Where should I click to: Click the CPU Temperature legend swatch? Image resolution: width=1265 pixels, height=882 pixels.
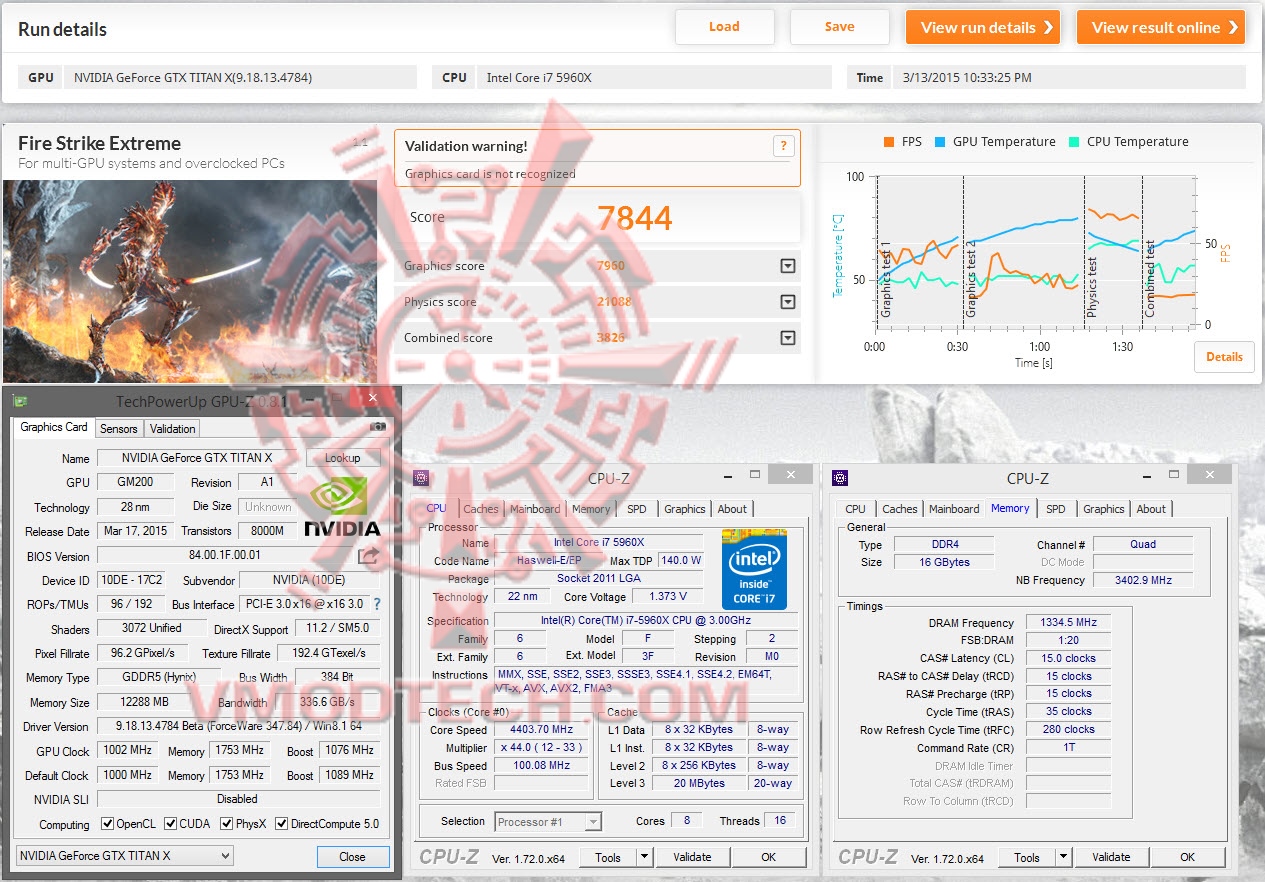(1074, 142)
